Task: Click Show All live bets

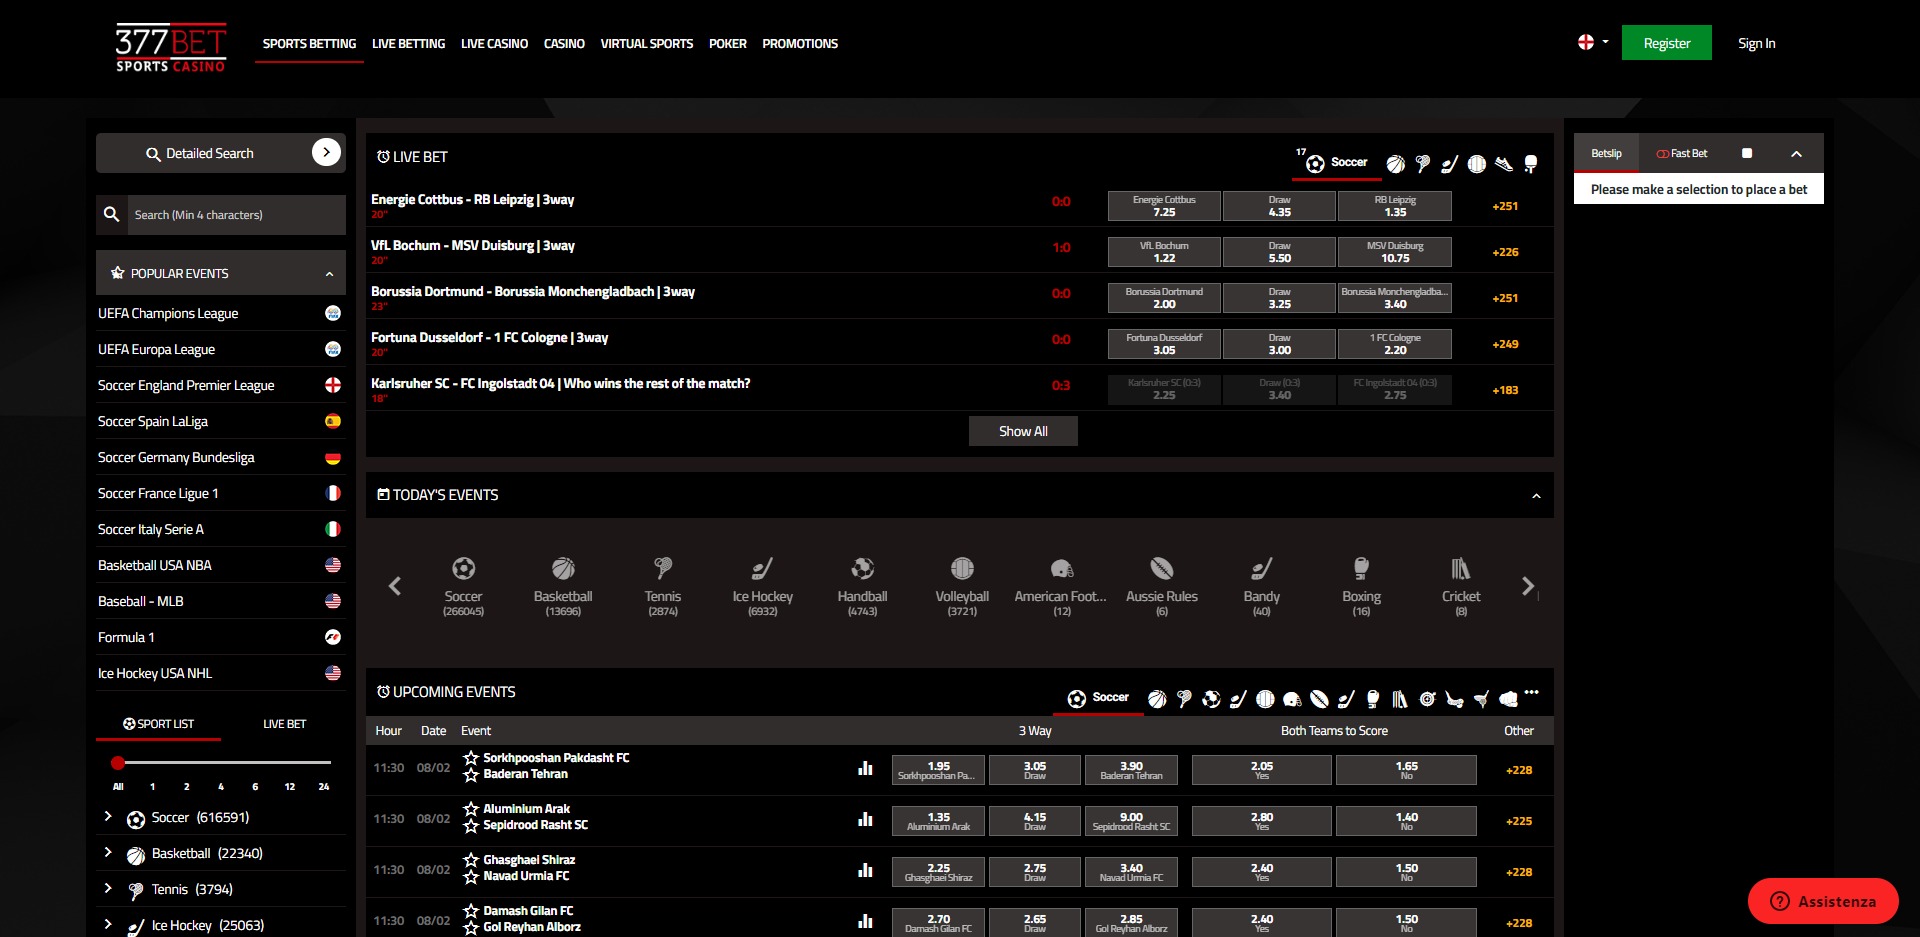Action: tap(1023, 431)
